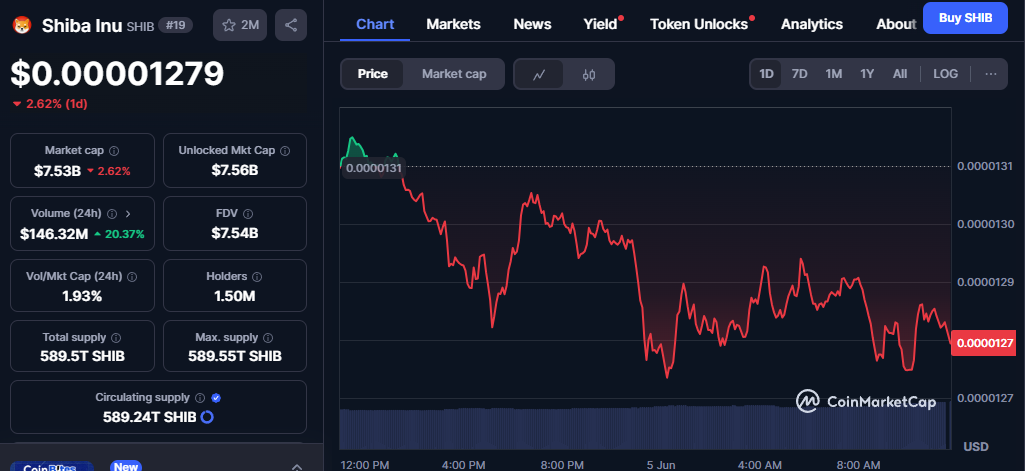
Task: Click the 1.93% Vol/Mkt Cap value
Action: pyautogui.click(x=82, y=296)
